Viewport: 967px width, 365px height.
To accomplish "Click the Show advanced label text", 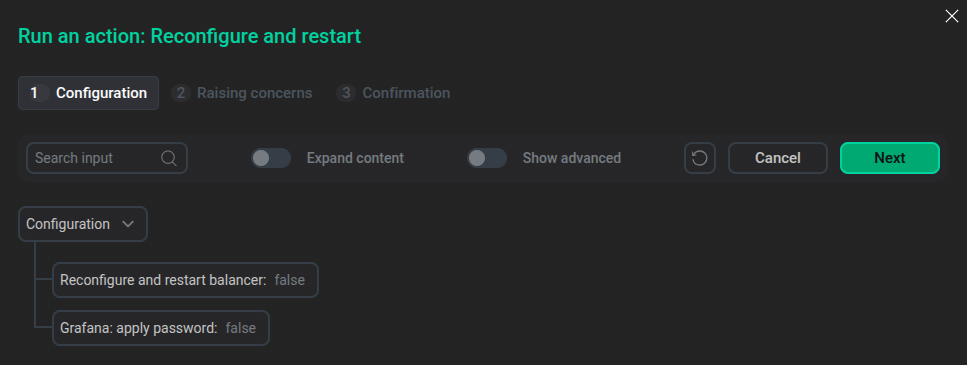I will [572, 158].
